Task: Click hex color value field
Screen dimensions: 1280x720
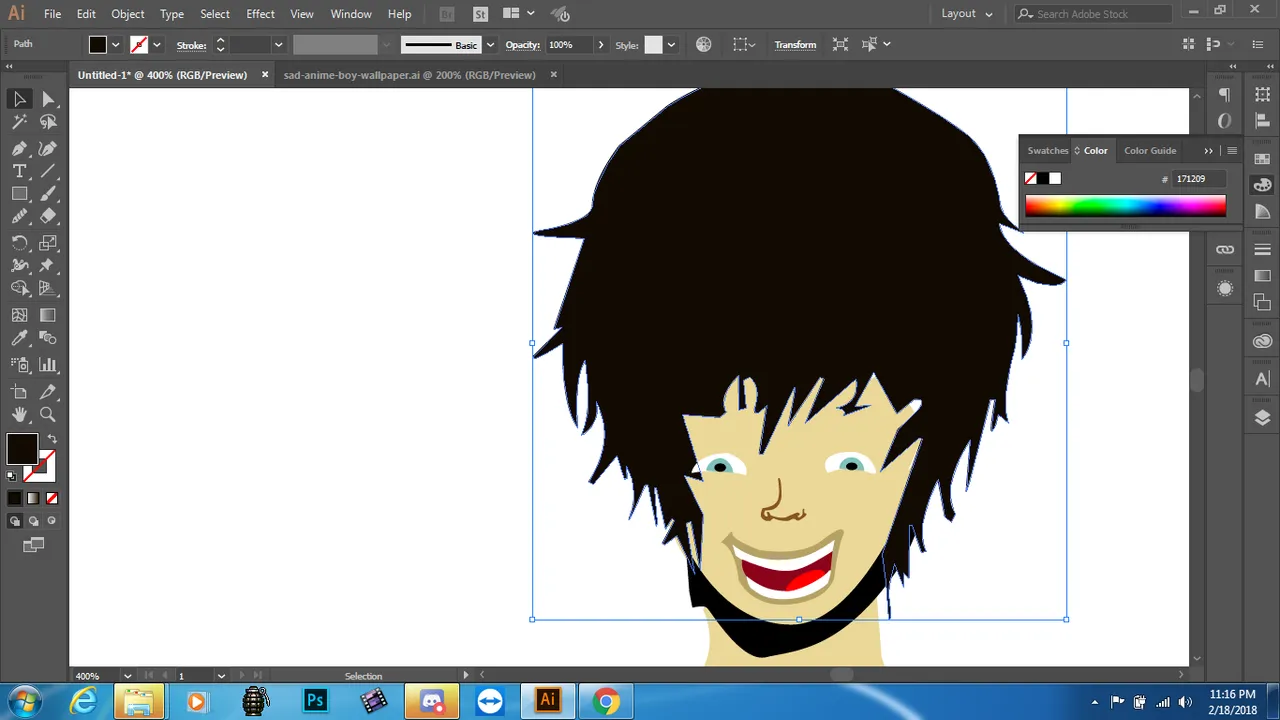Action: tap(1198, 179)
